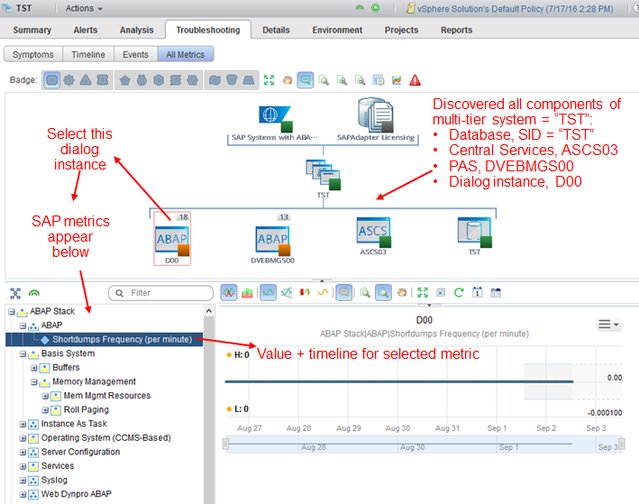Click the D00 ABAP dialog instance node
Screen dimensions: 639x504
(x=172, y=239)
